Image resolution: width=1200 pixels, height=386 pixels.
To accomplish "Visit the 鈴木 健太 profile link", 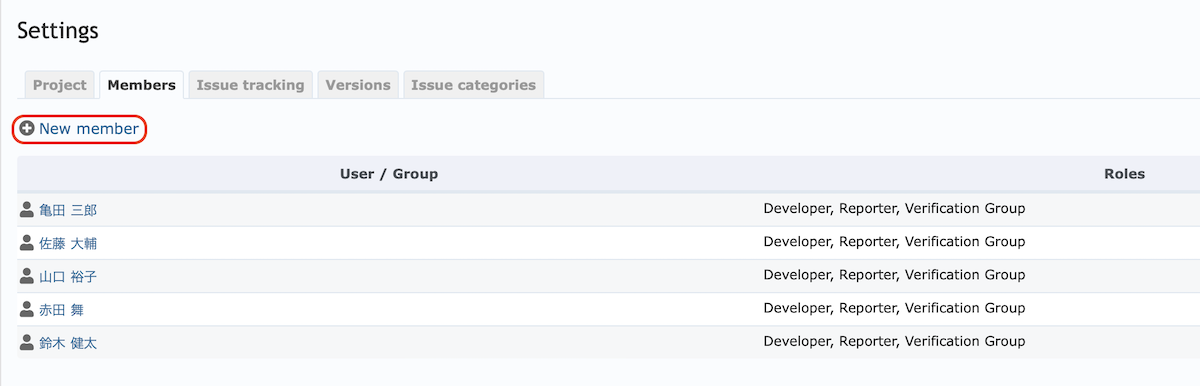I will [x=68, y=343].
